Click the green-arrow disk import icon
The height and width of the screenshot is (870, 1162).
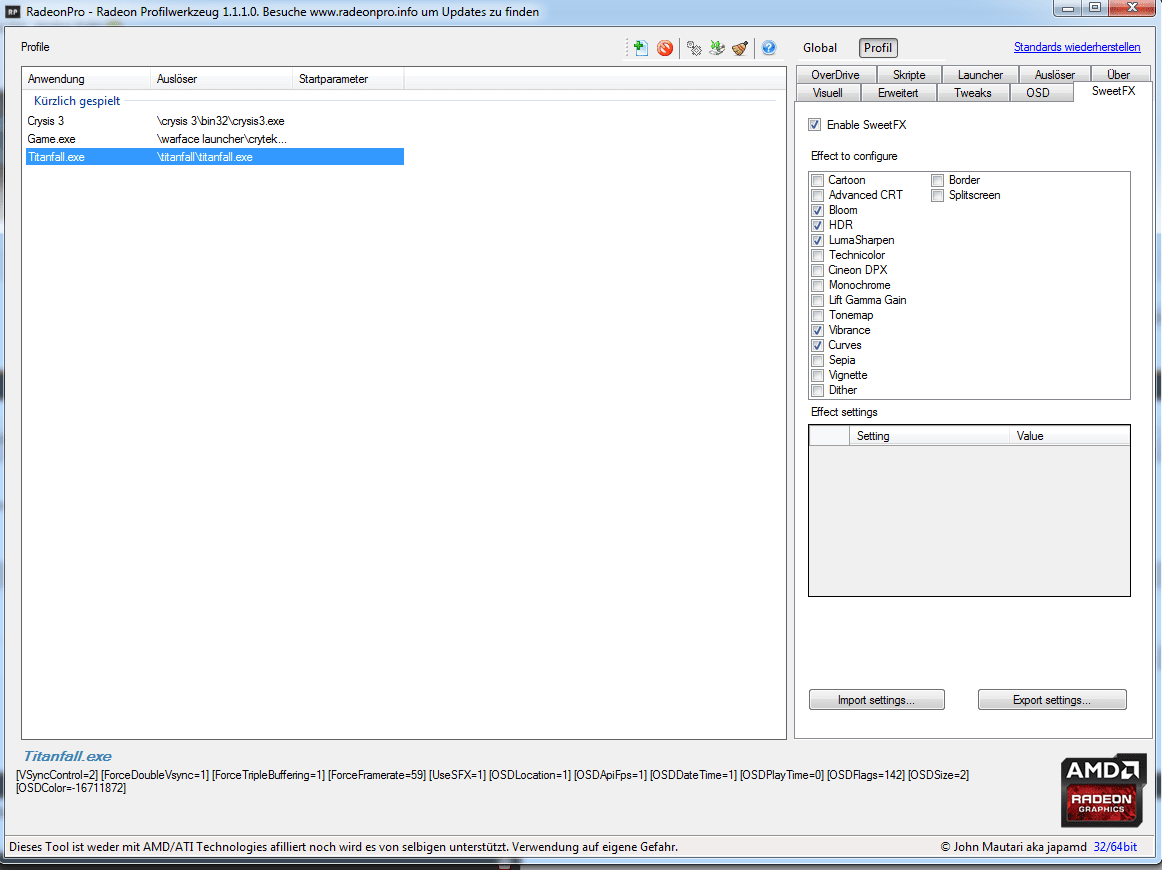pos(717,48)
